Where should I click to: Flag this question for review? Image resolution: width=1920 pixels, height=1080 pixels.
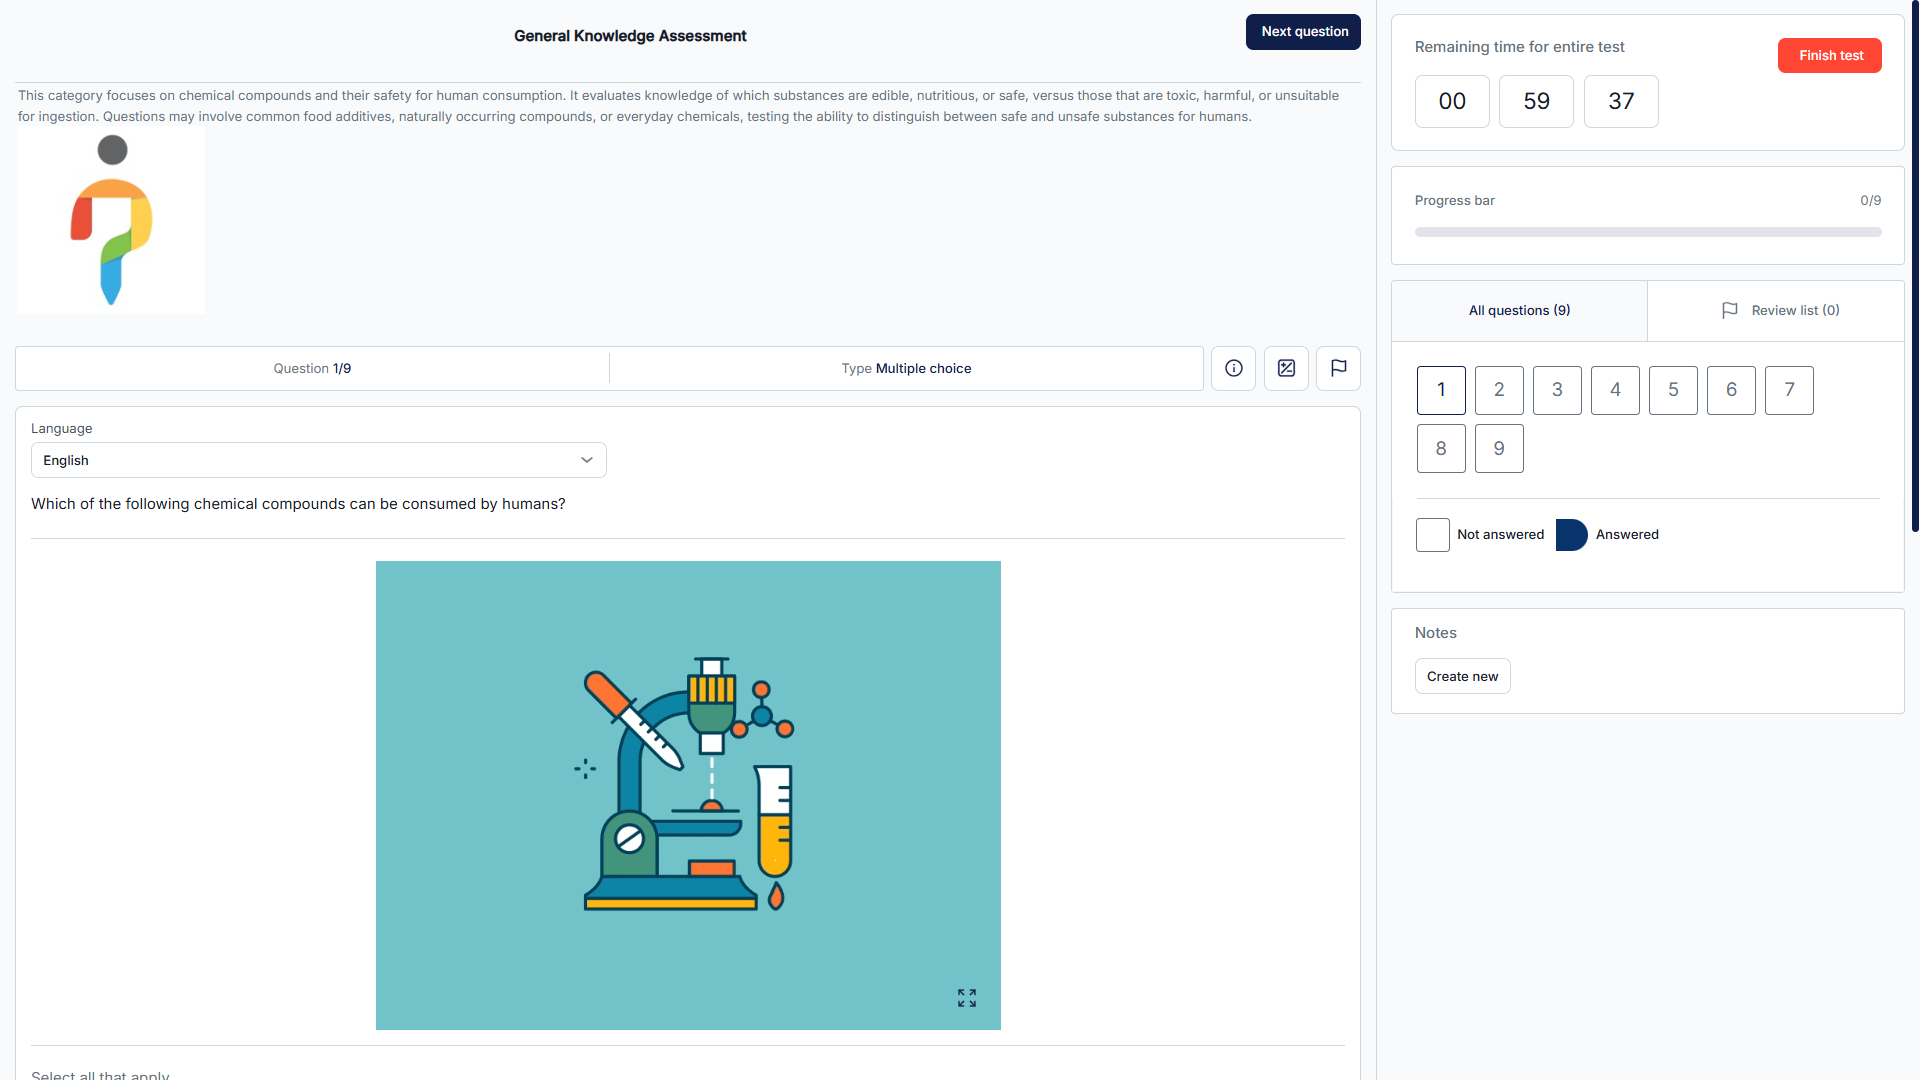coord(1338,368)
